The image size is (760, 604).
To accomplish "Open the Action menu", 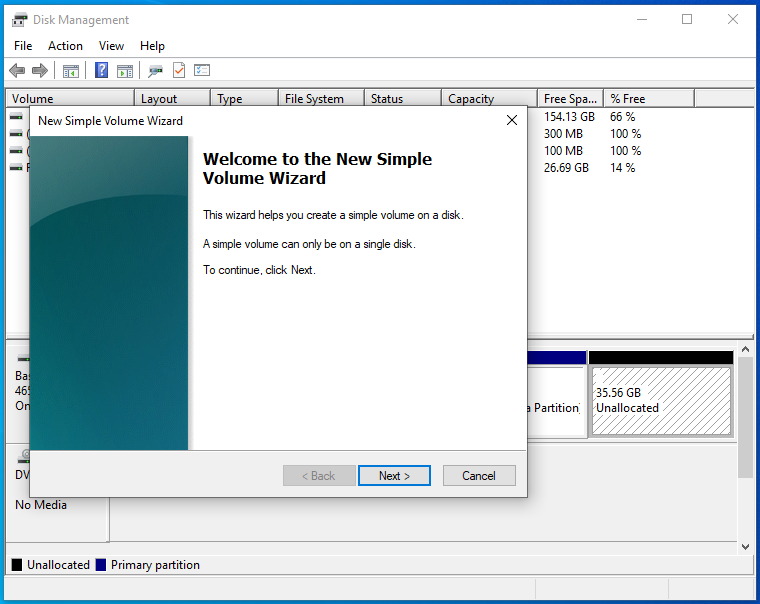I will tap(65, 46).
